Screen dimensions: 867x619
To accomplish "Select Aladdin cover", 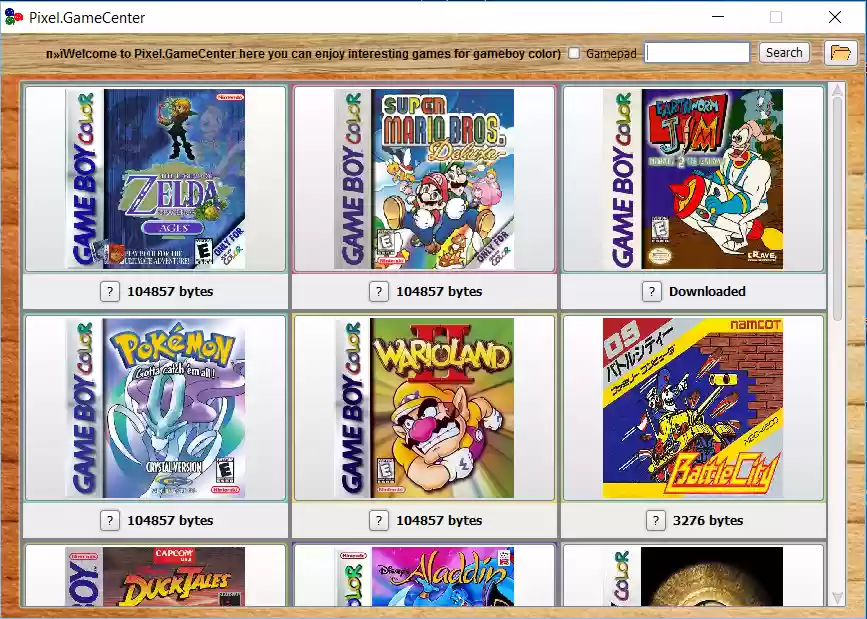I will [424, 575].
